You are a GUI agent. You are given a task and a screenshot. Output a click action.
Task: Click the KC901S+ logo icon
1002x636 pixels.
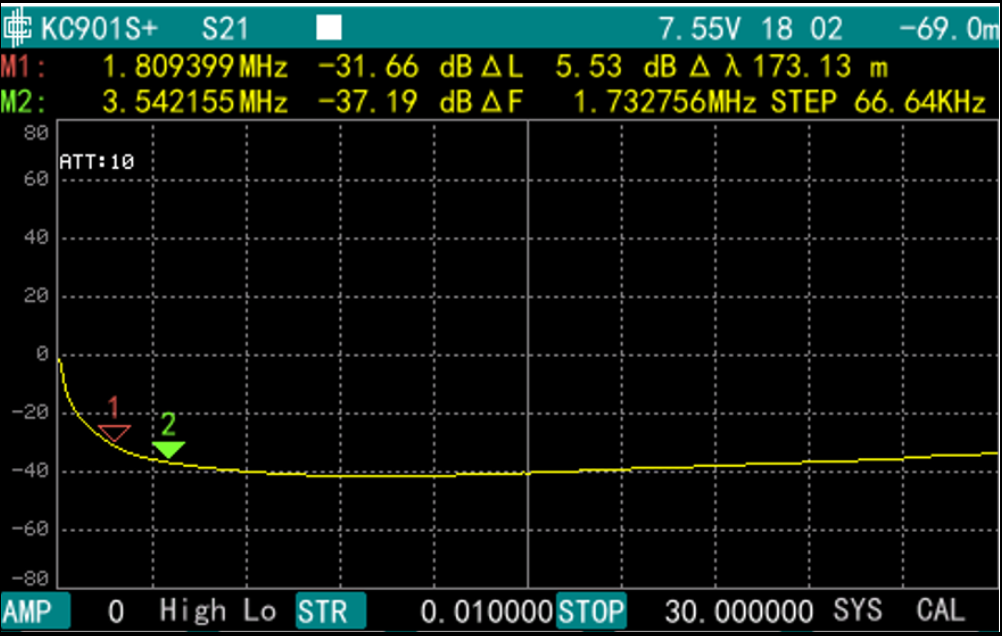[x=20, y=28]
